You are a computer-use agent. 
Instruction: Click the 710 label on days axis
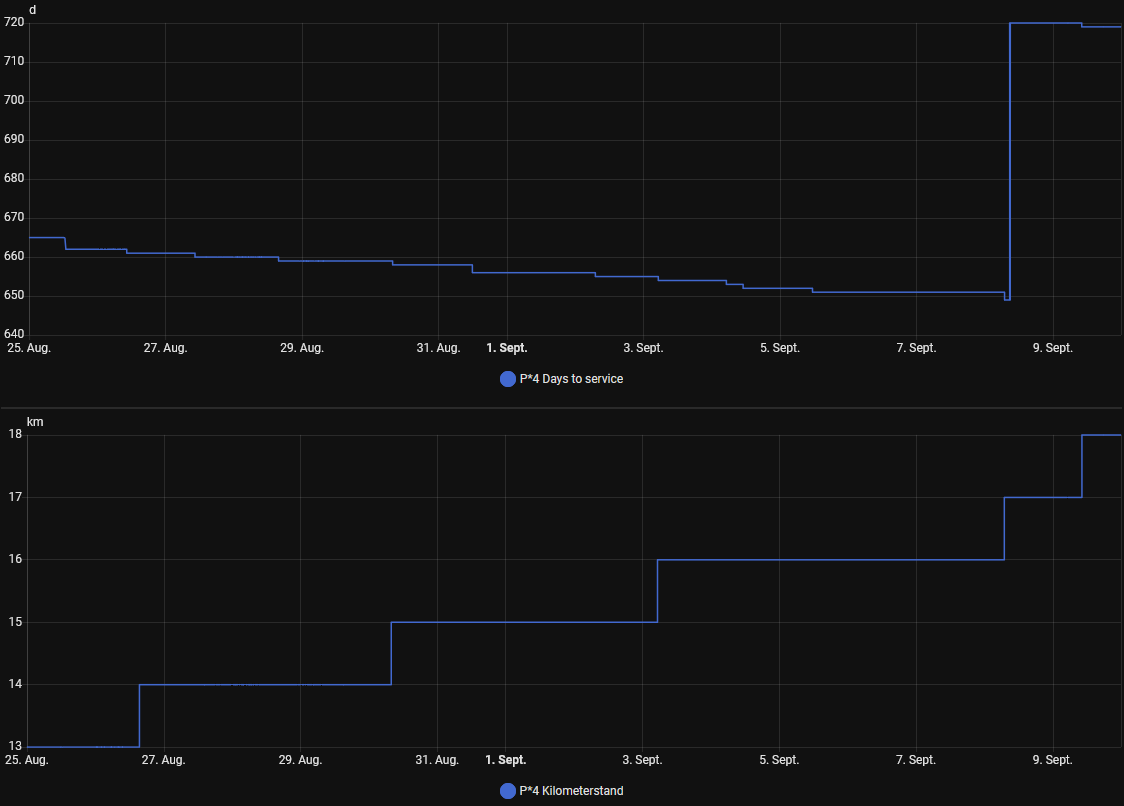[x=14, y=61]
